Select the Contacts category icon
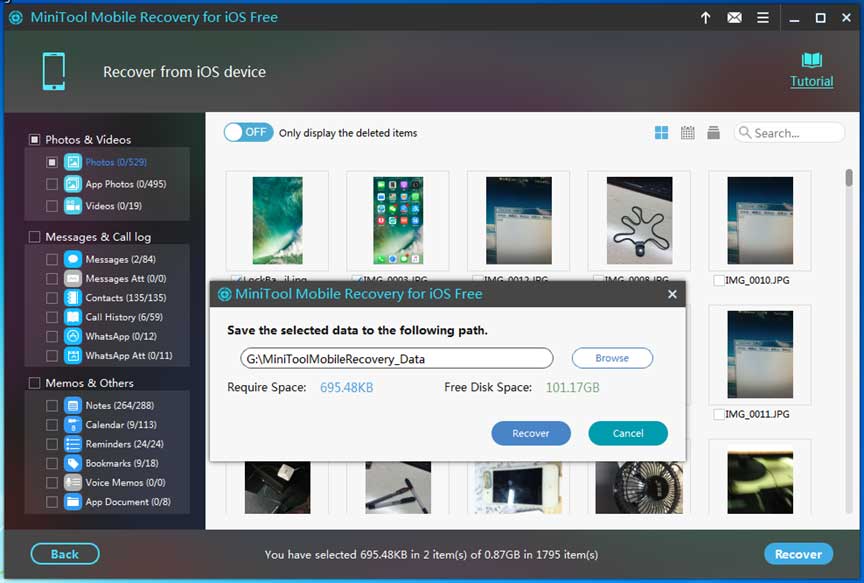This screenshot has width=864, height=583. (73, 298)
